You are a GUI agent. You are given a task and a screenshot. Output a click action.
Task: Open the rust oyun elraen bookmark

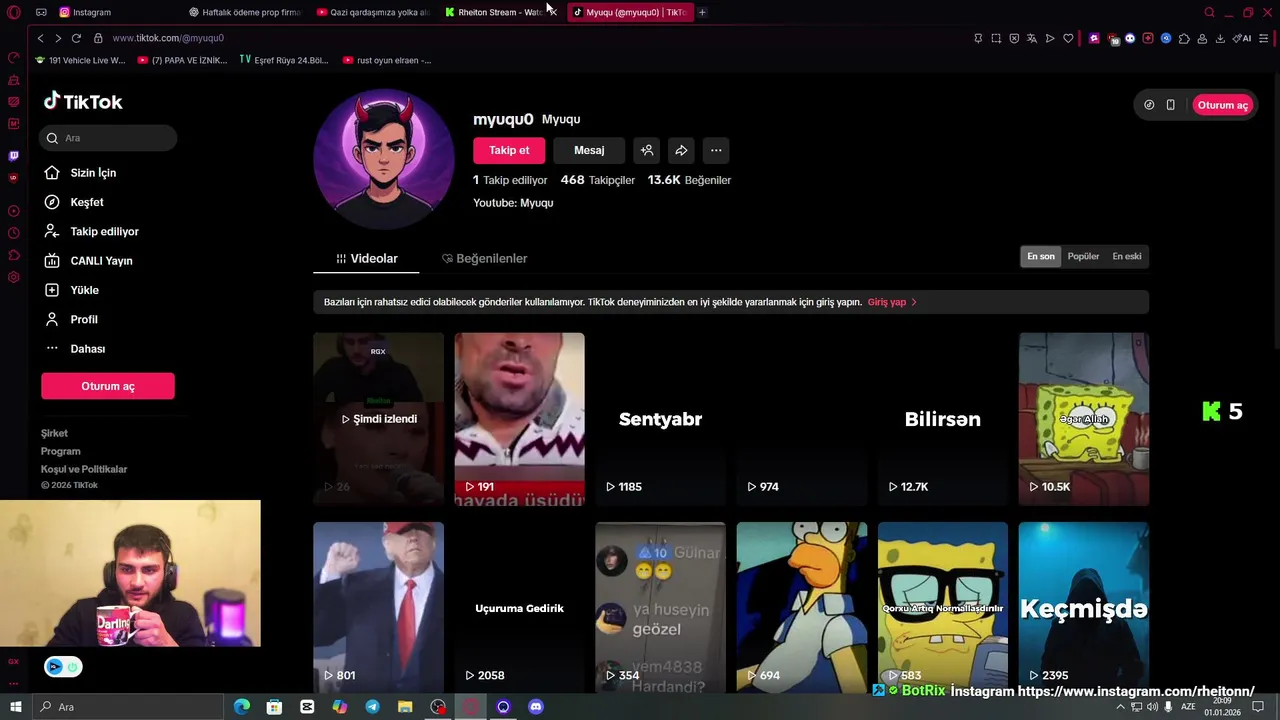(x=387, y=60)
